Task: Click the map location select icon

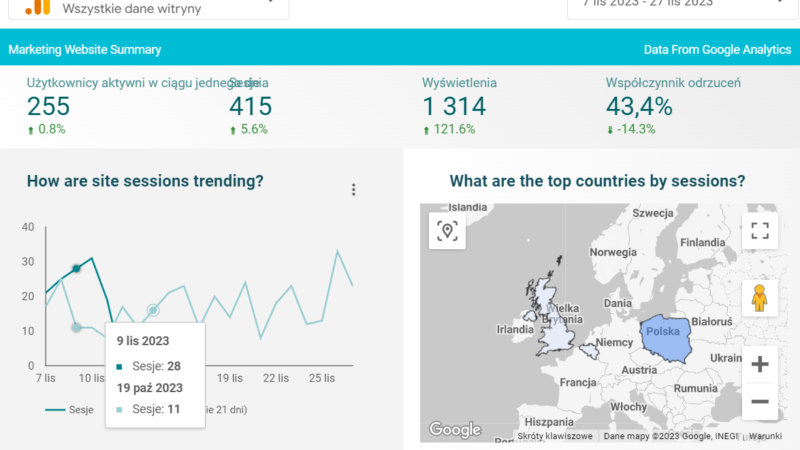Action: click(447, 231)
